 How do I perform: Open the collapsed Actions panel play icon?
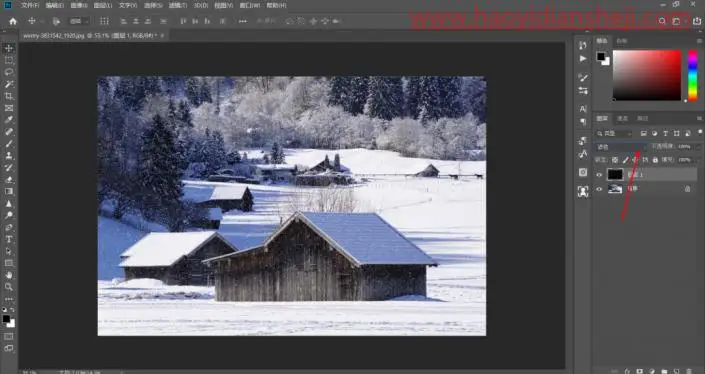[583, 59]
